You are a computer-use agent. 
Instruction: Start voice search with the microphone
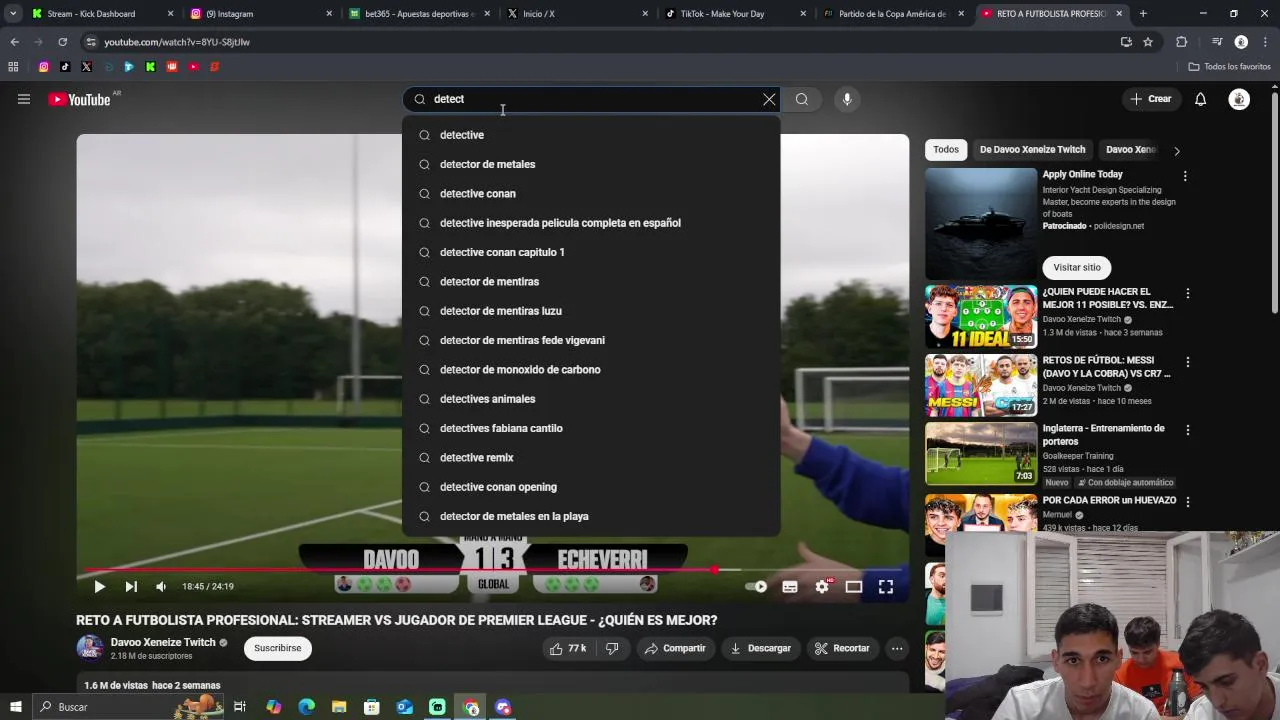(847, 99)
